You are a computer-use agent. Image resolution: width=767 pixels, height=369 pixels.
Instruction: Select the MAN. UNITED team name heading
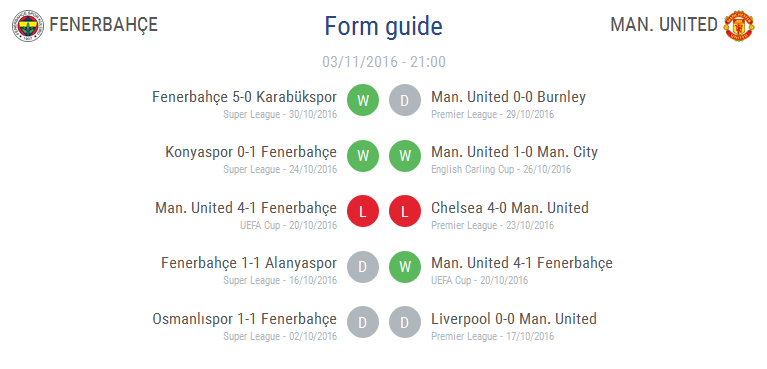664,24
